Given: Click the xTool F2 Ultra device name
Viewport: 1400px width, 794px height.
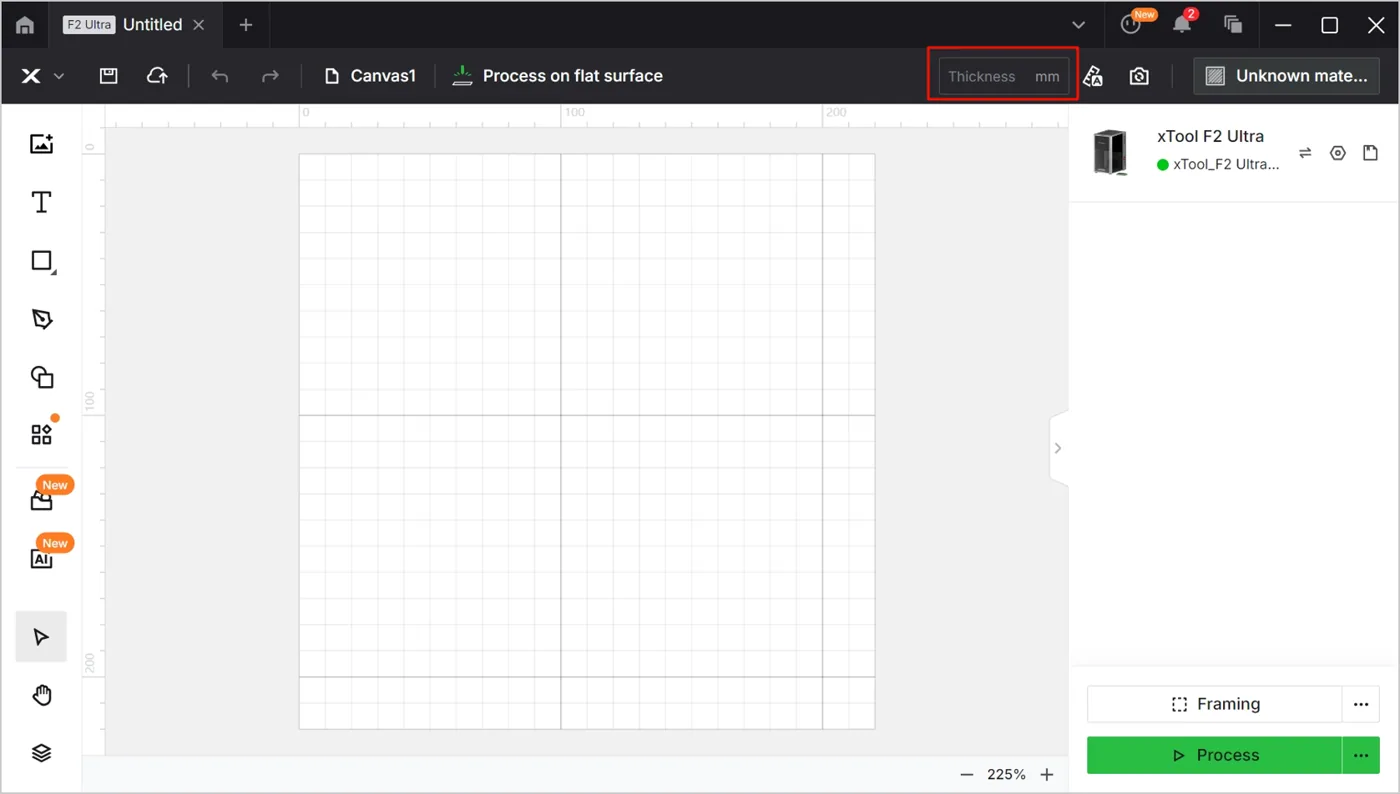Looking at the screenshot, I should point(1210,136).
